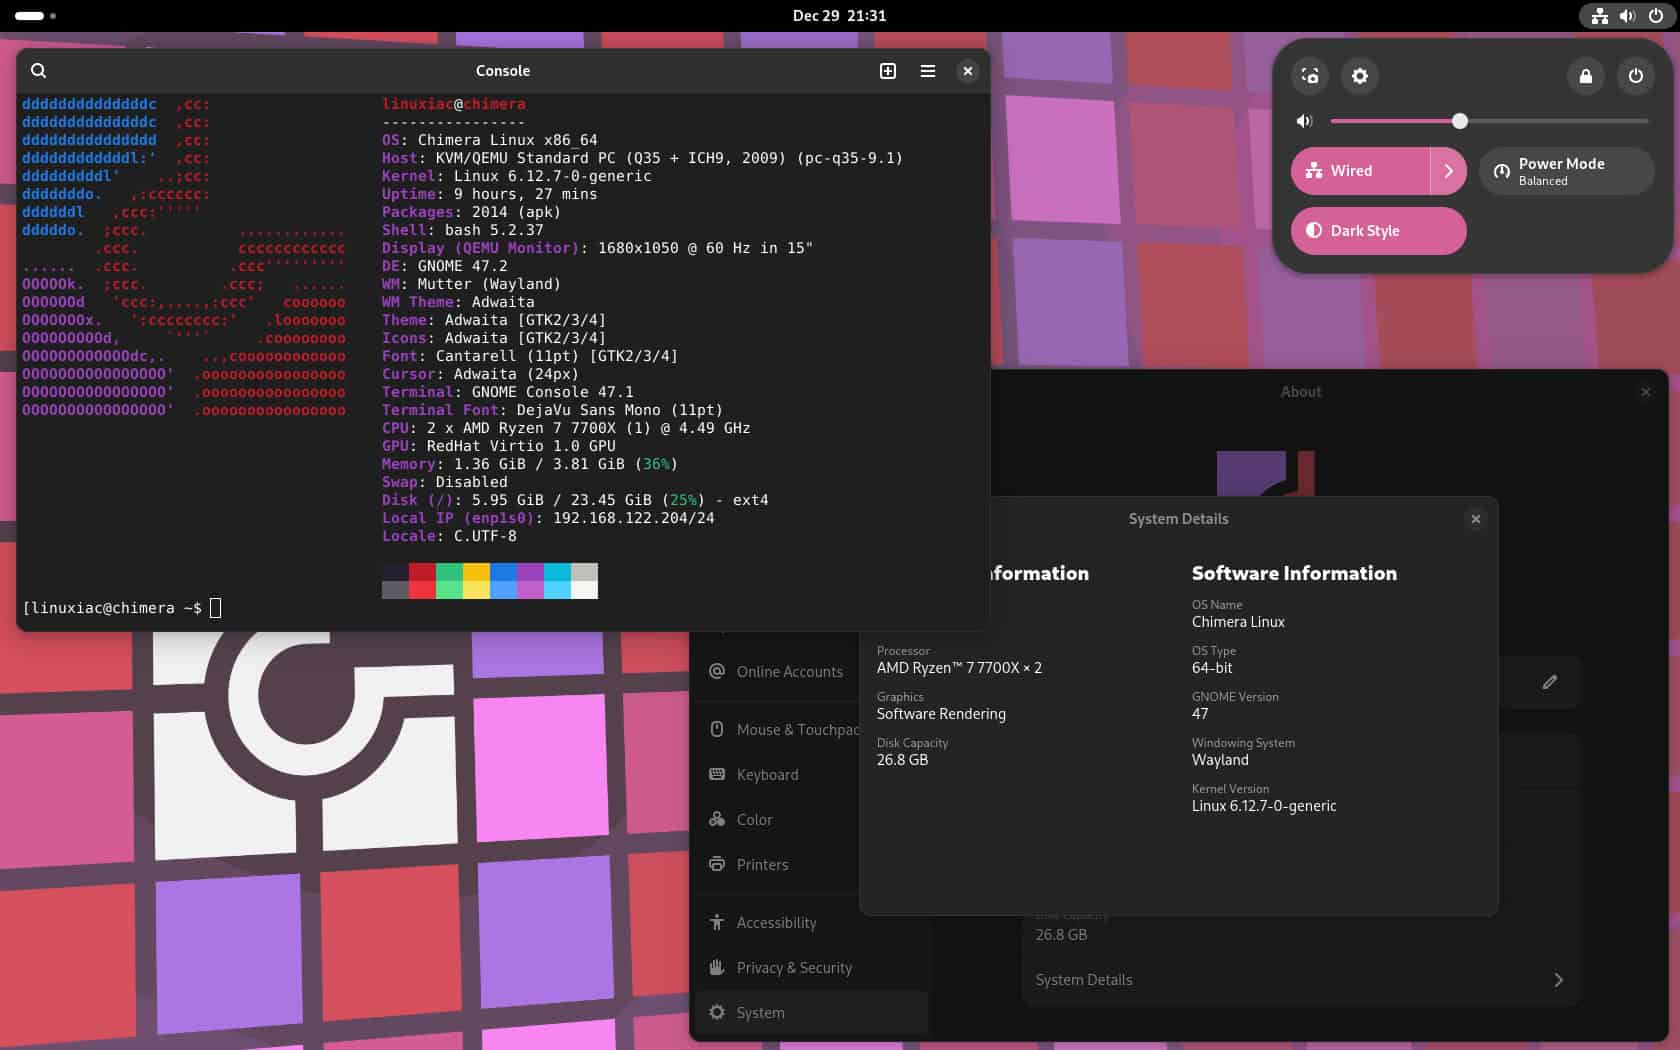Select the Printers section icon in Settings
1680x1050 pixels.
pyautogui.click(x=716, y=864)
